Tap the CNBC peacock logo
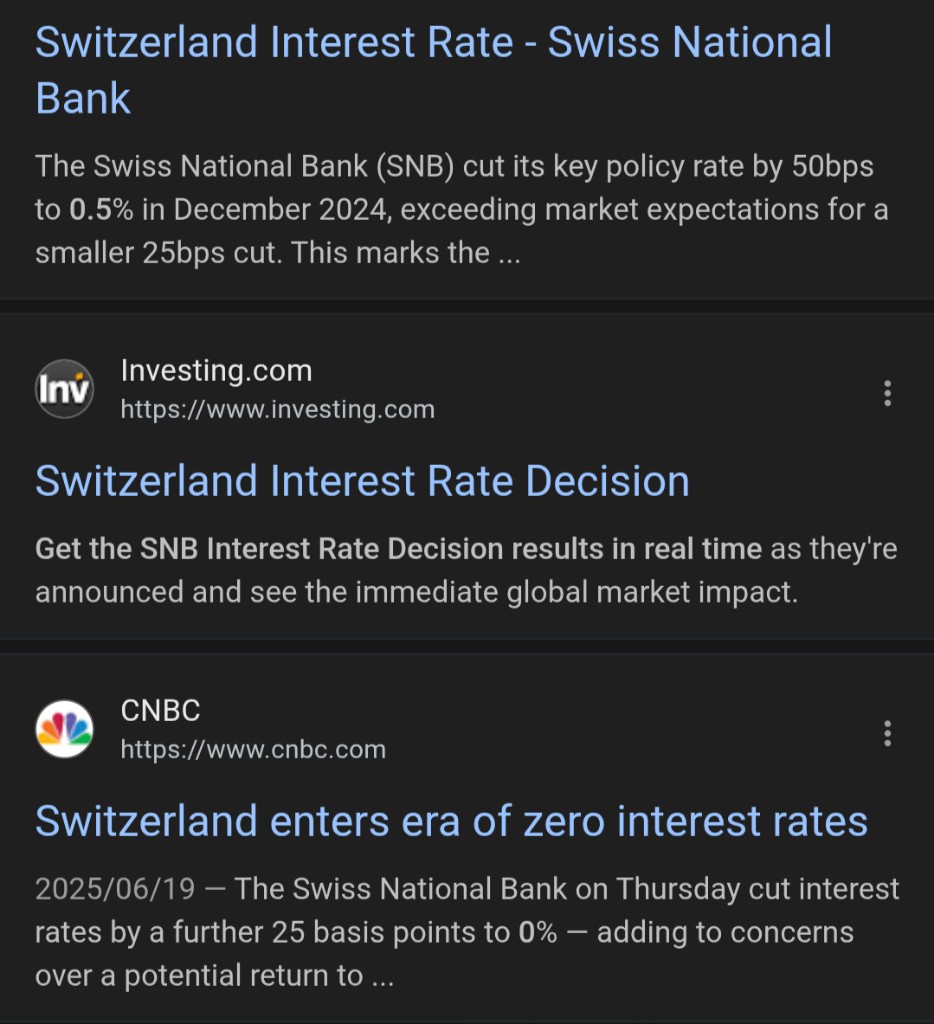The height and width of the screenshot is (1024, 934). point(64,729)
